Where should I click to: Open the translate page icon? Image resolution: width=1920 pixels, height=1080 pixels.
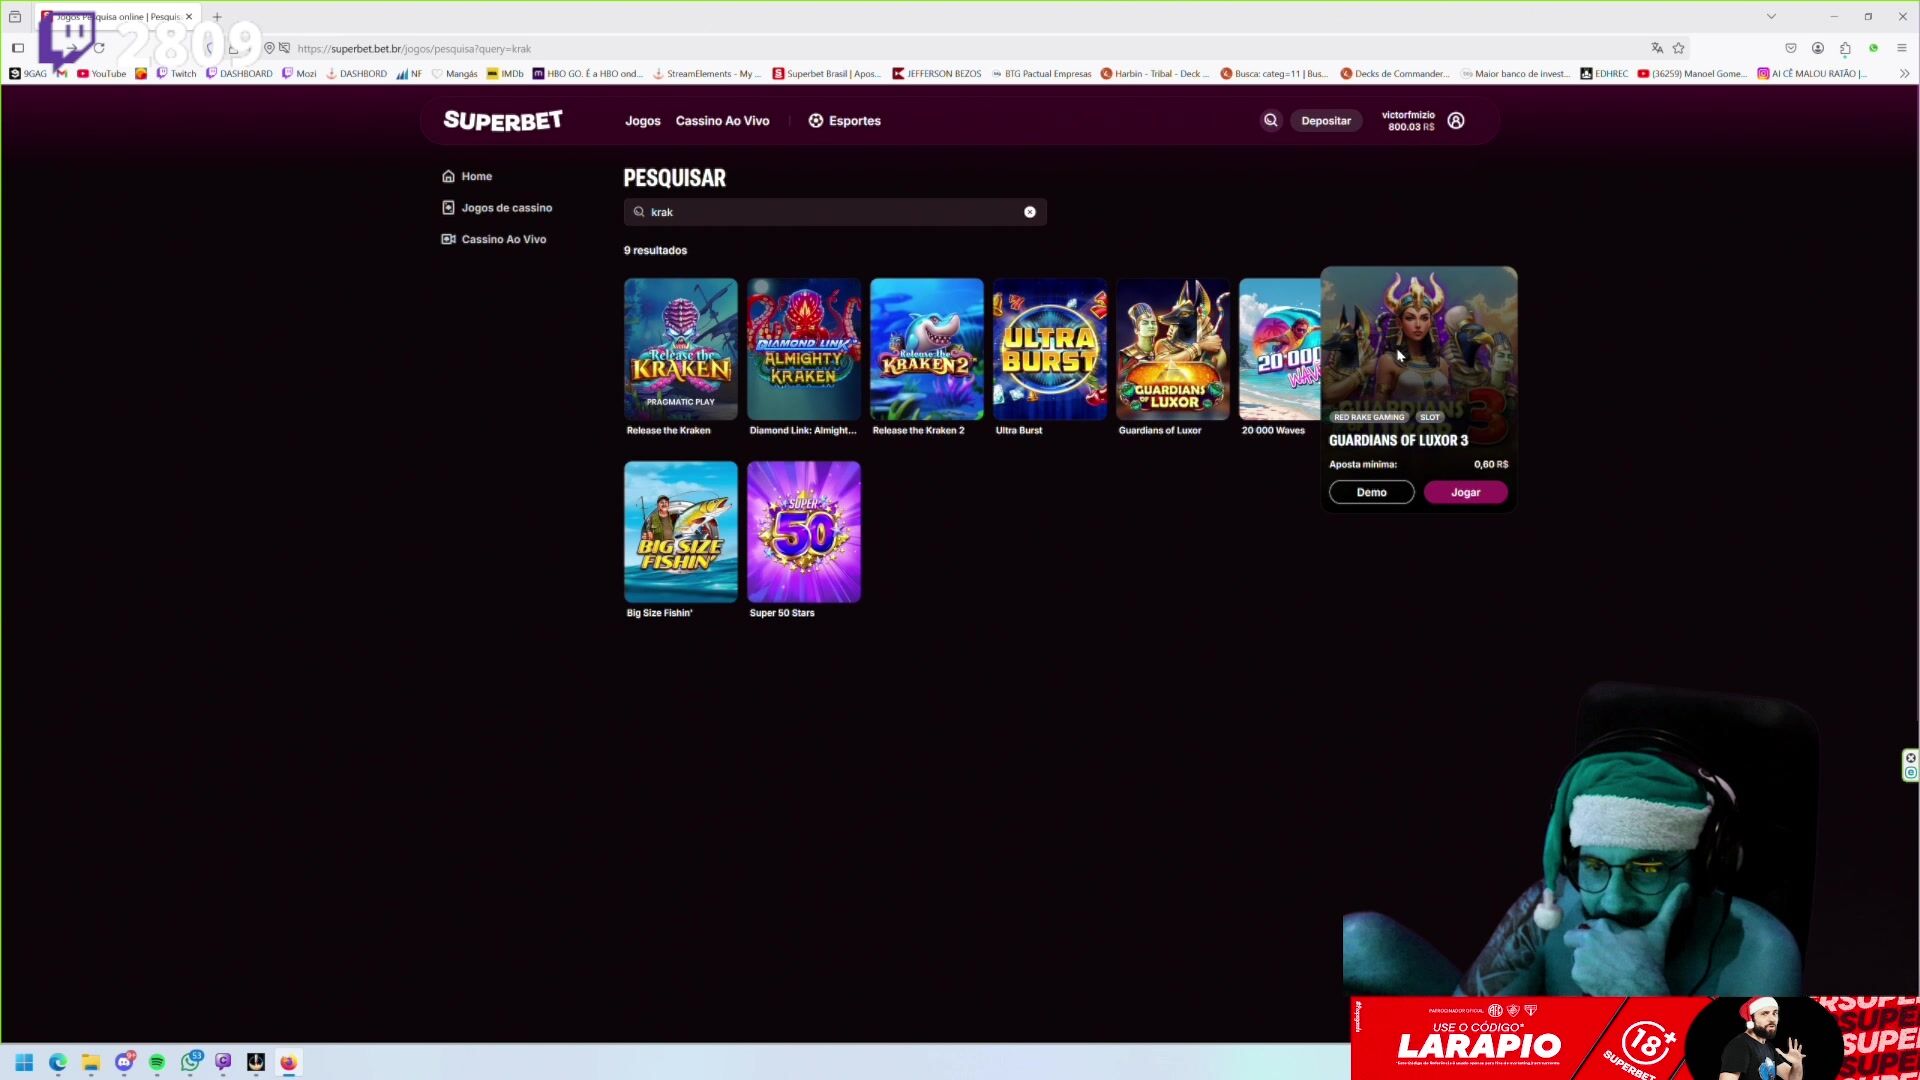click(x=1657, y=48)
